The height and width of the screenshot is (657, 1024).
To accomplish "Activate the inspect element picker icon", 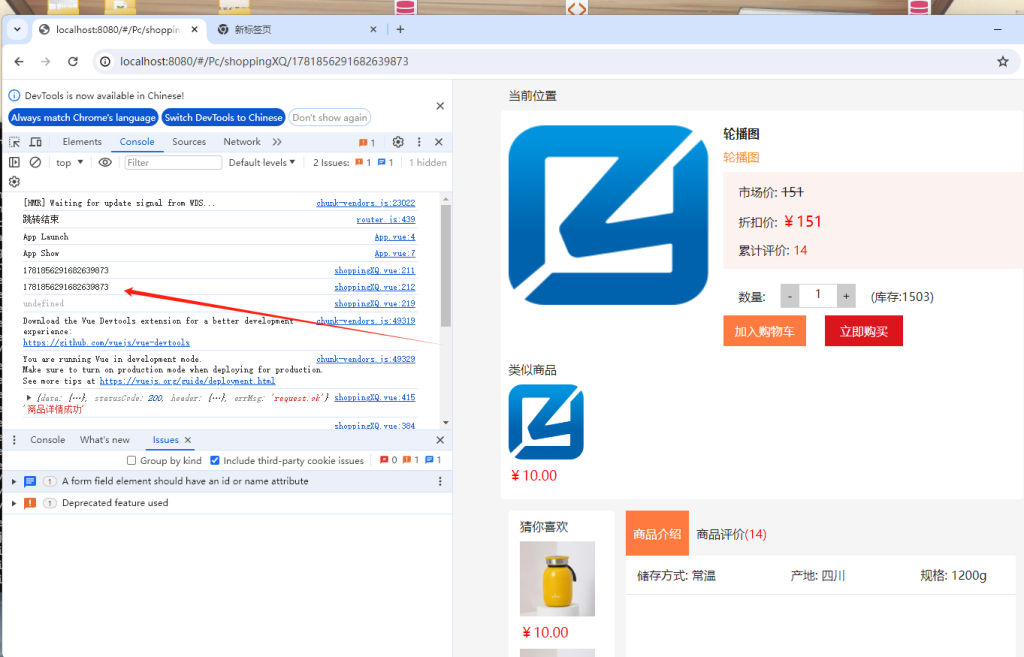I will [15, 142].
